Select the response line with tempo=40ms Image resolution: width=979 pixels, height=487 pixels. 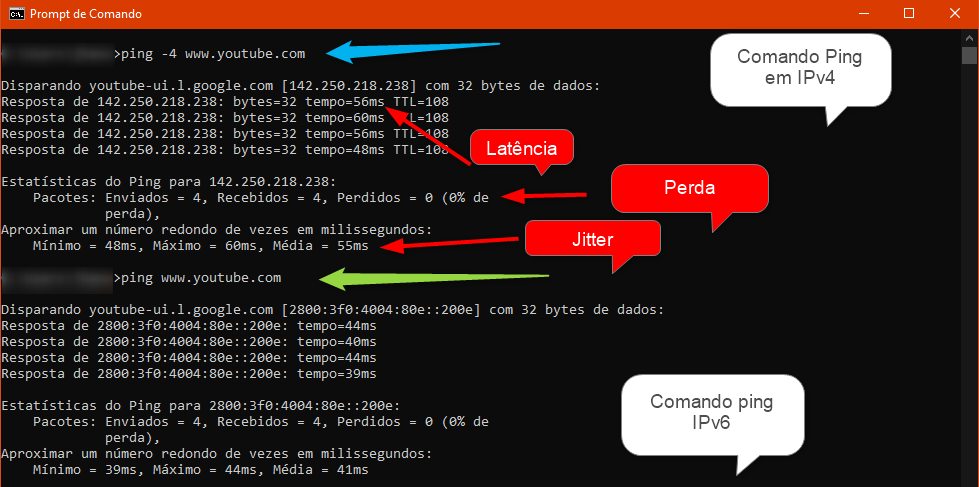coord(189,342)
